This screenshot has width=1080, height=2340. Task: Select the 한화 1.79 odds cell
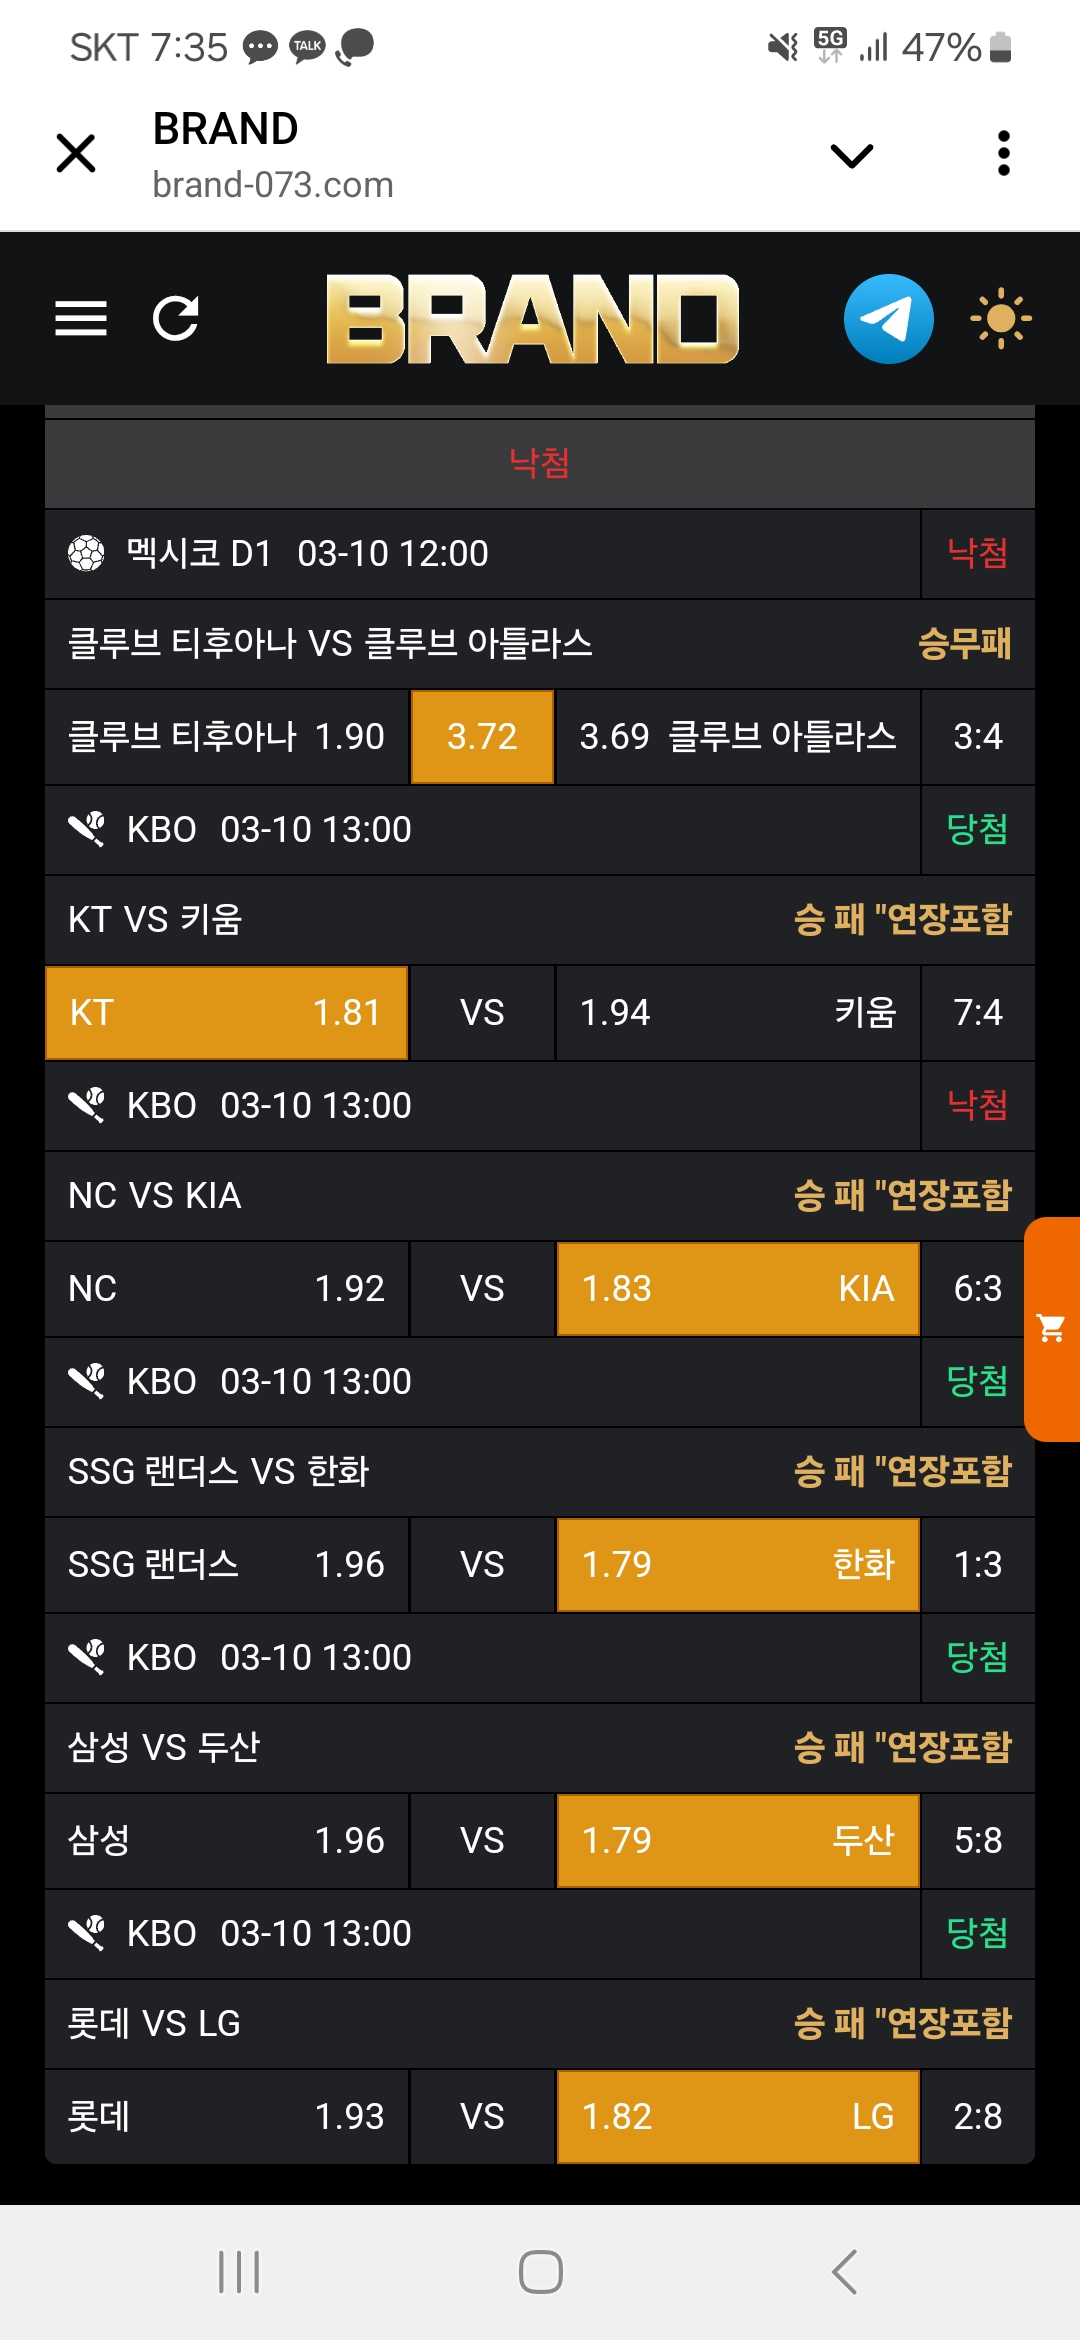737,1565
